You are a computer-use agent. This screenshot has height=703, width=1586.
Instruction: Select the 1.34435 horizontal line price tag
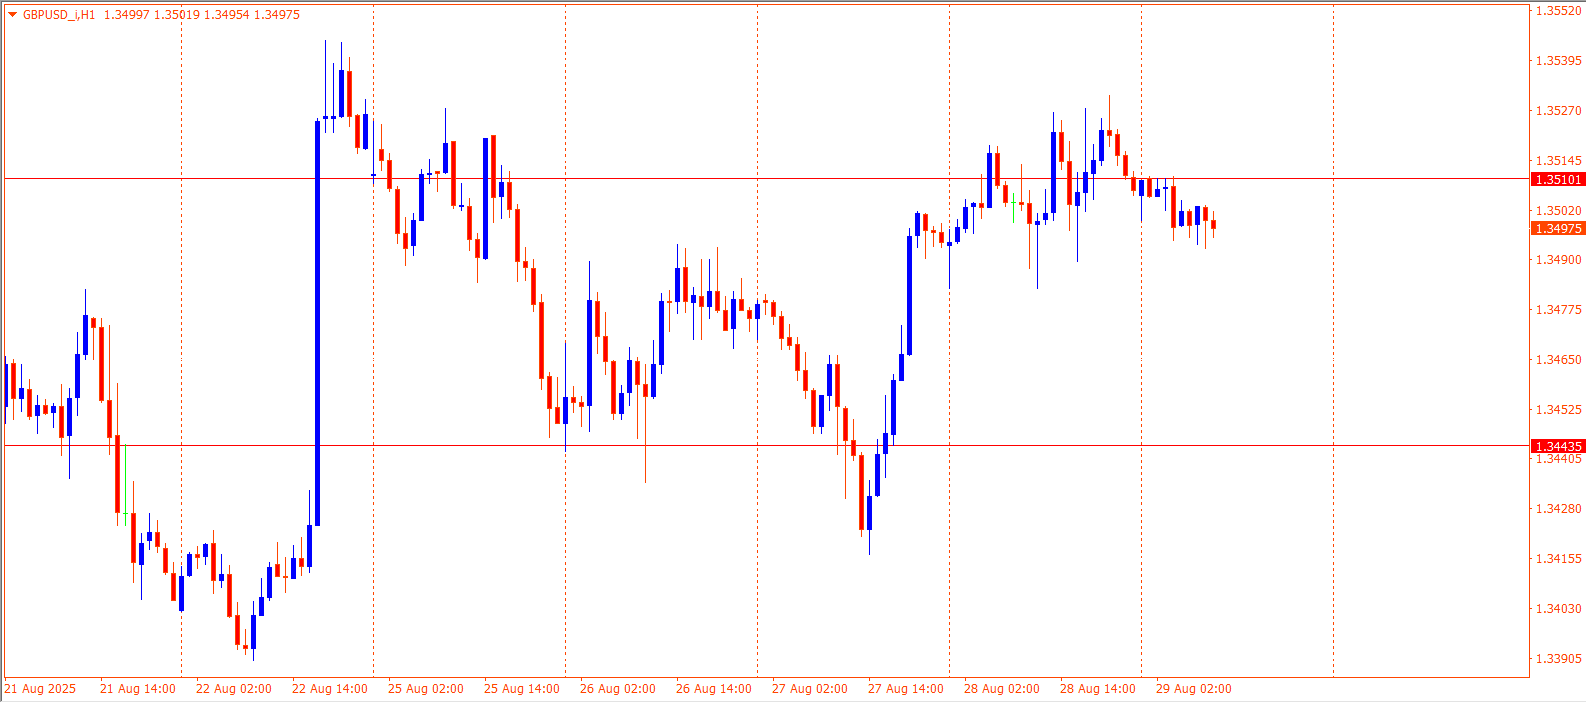point(1558,447)
